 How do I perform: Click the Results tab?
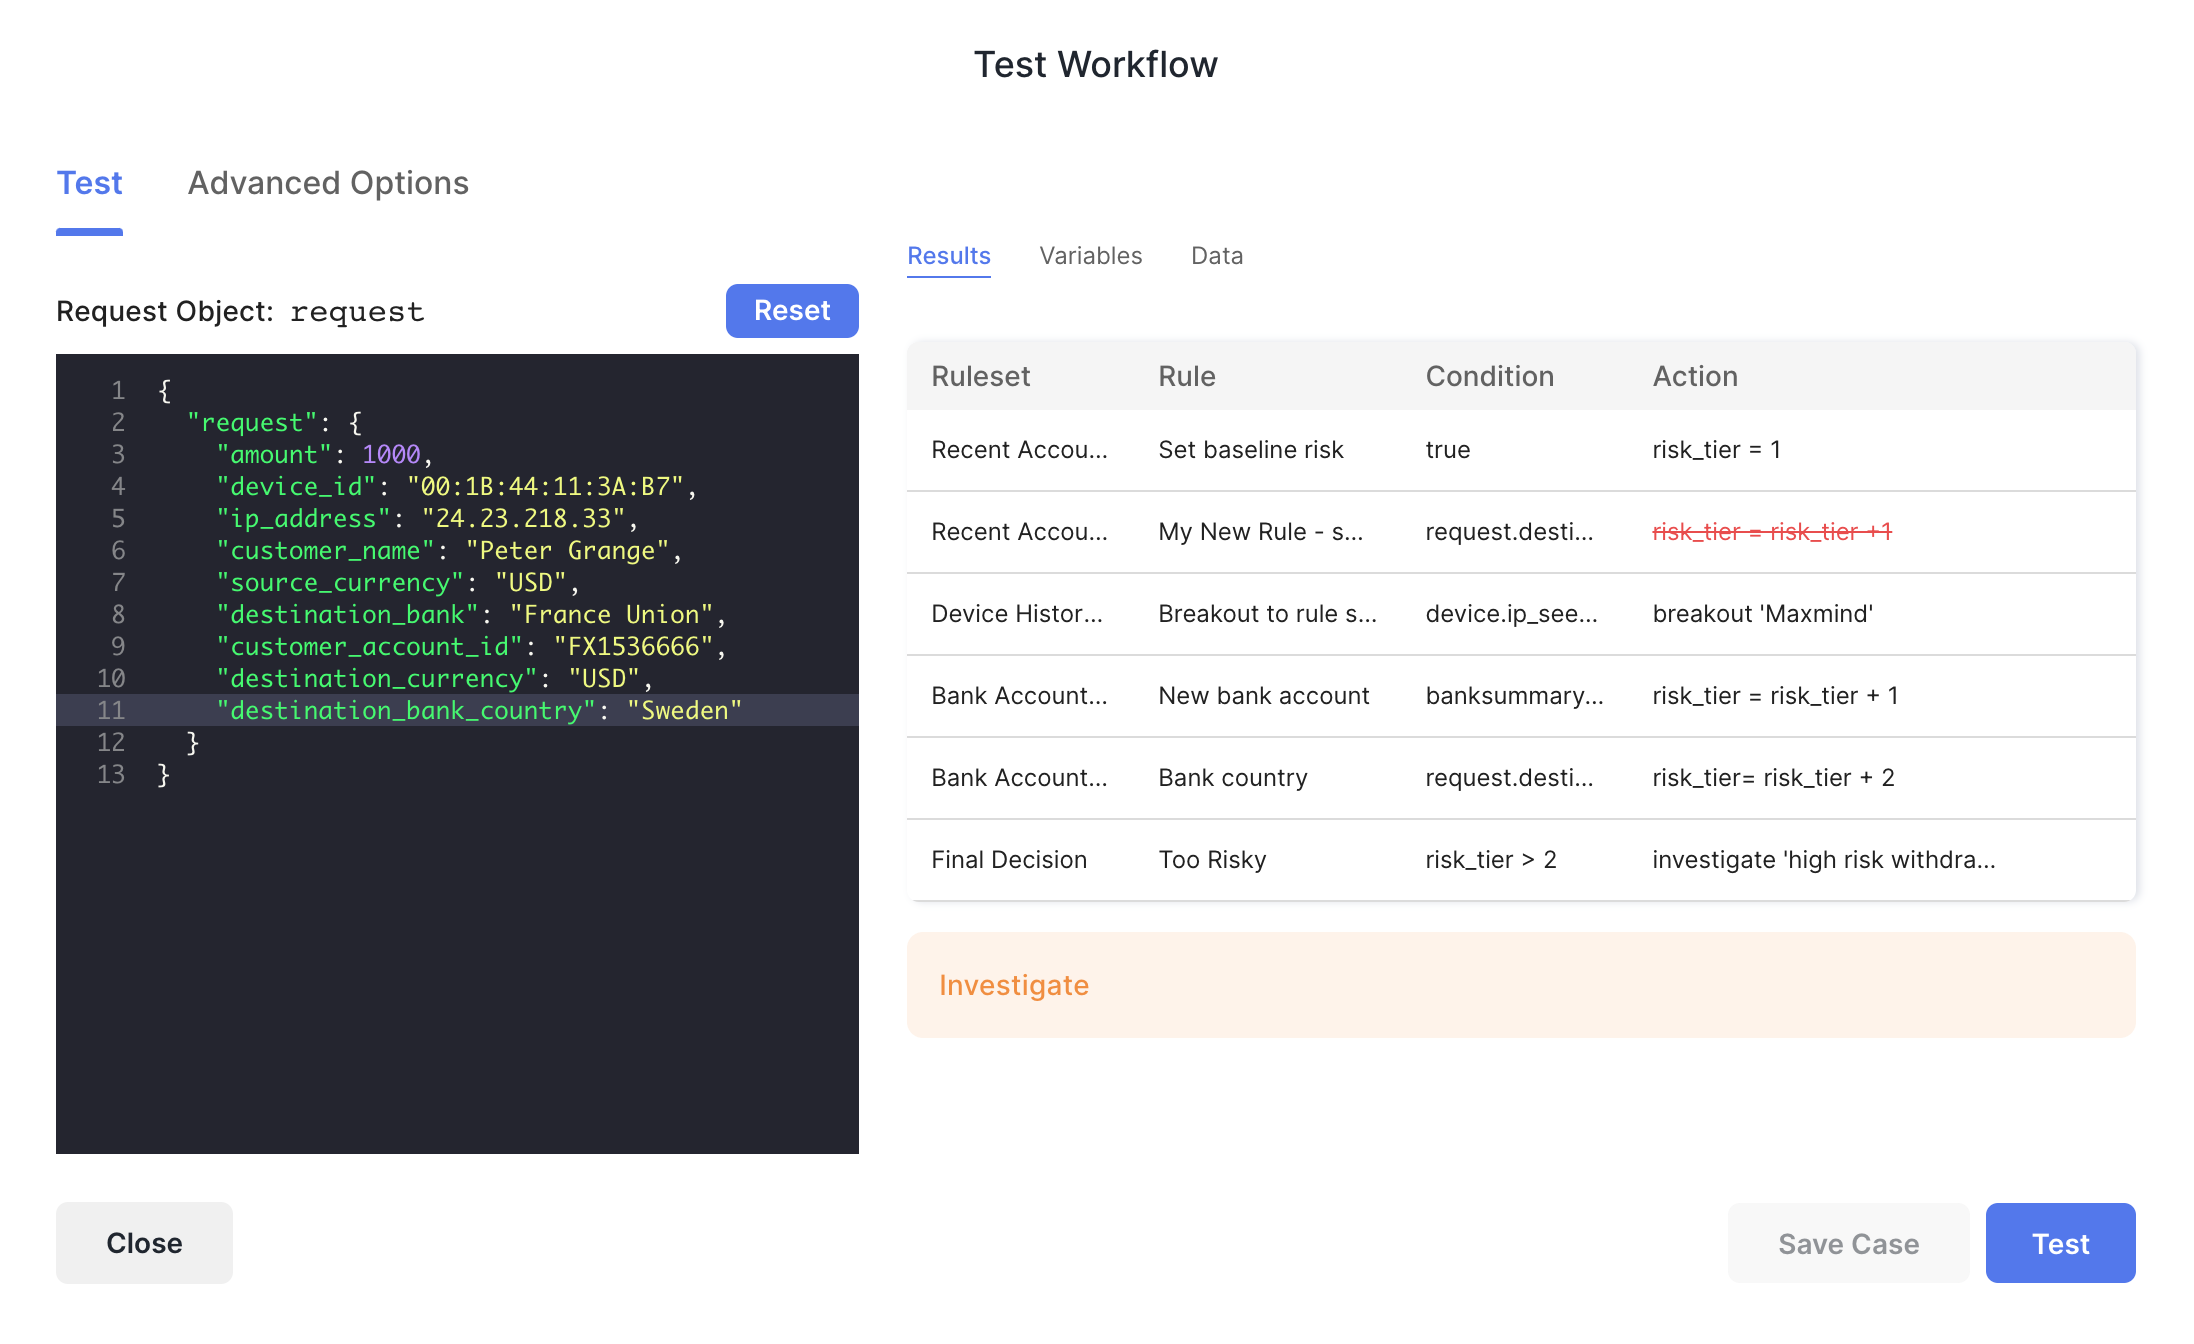(x=948, y=256)
